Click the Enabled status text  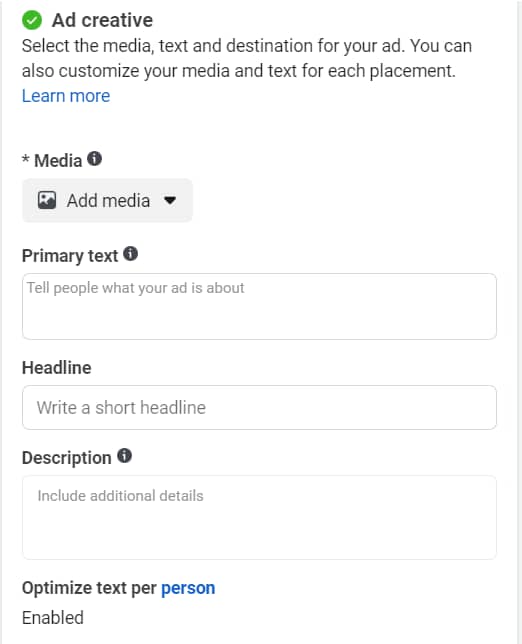click(x=53, y=618)
